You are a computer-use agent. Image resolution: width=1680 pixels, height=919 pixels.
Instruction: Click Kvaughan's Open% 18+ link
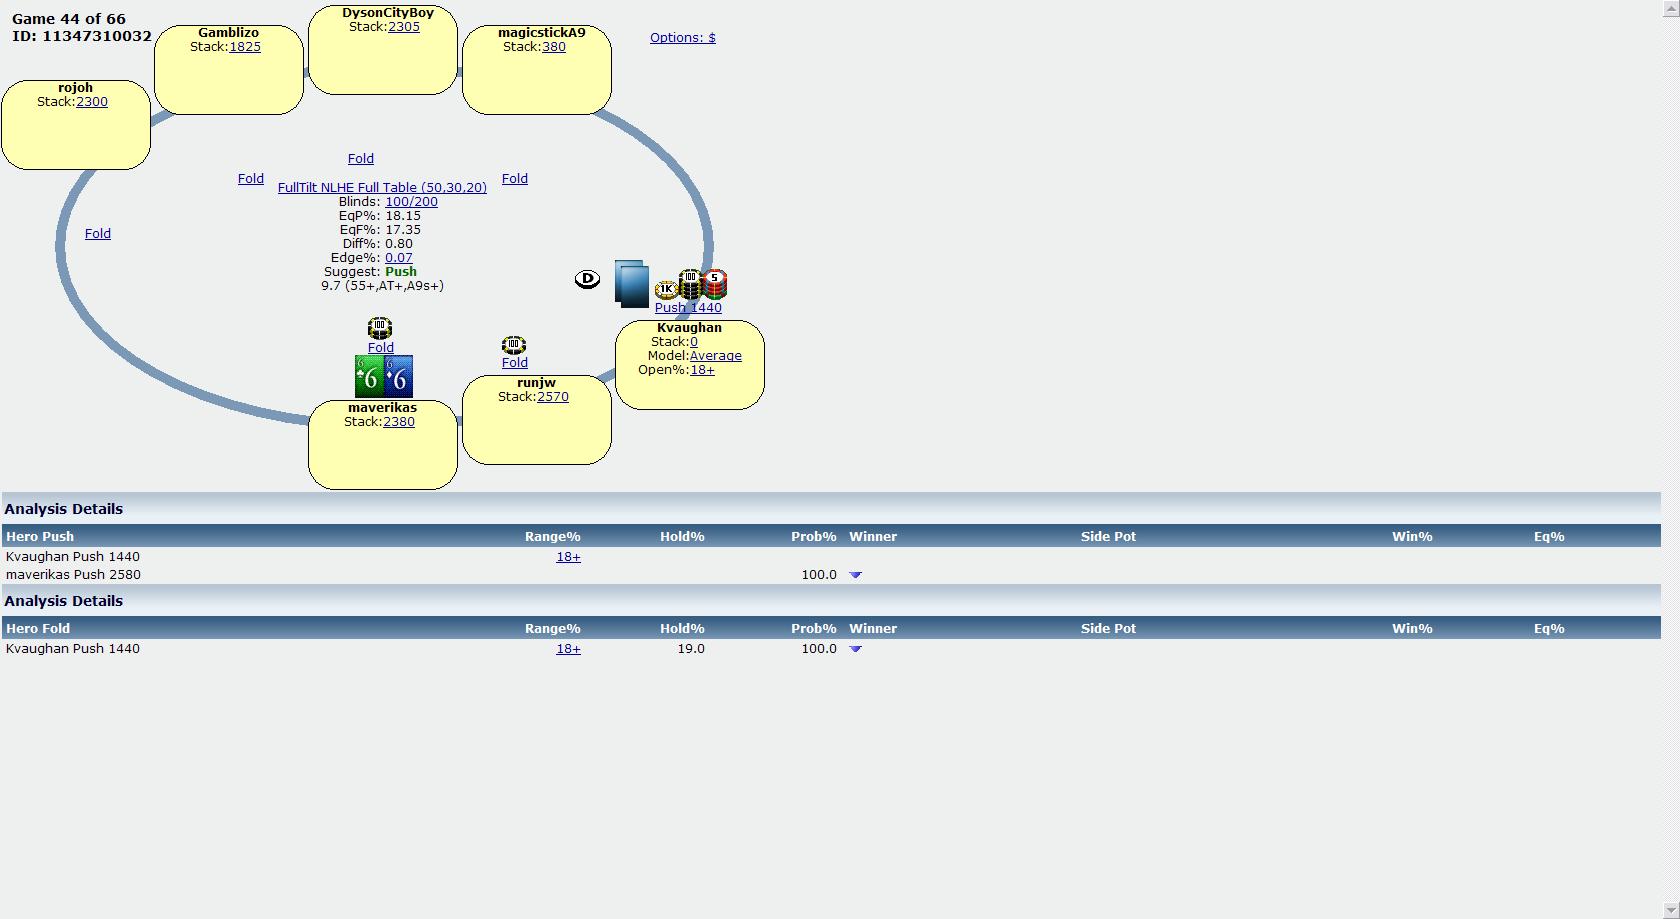coord(702,370)
